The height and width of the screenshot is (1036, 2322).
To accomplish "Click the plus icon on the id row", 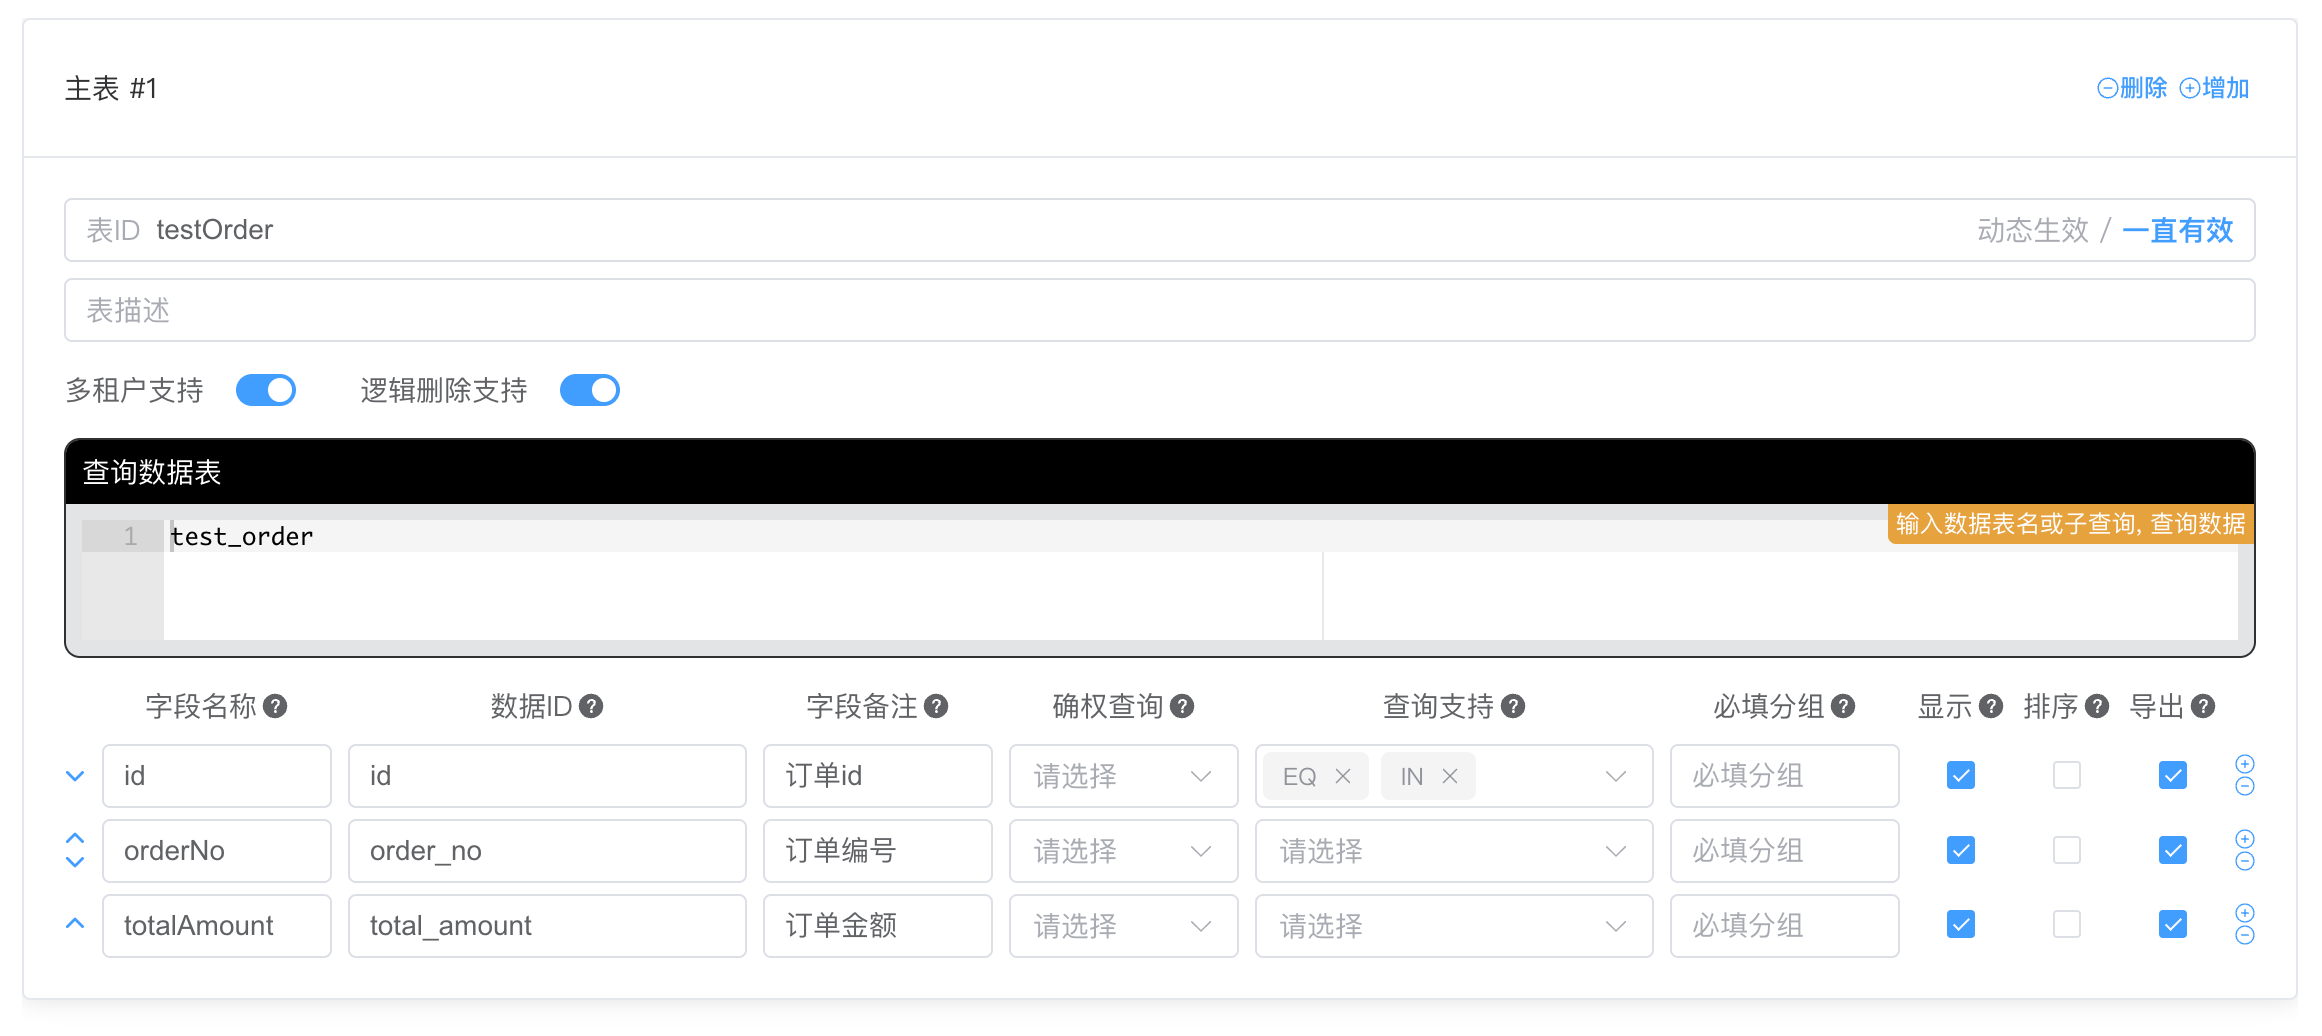I will [x=2244, y=765].
